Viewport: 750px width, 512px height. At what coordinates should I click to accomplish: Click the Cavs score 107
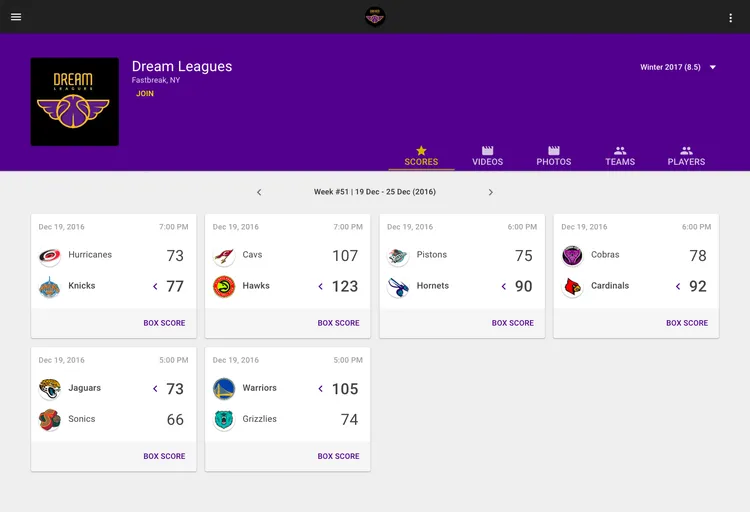(345, 256)
